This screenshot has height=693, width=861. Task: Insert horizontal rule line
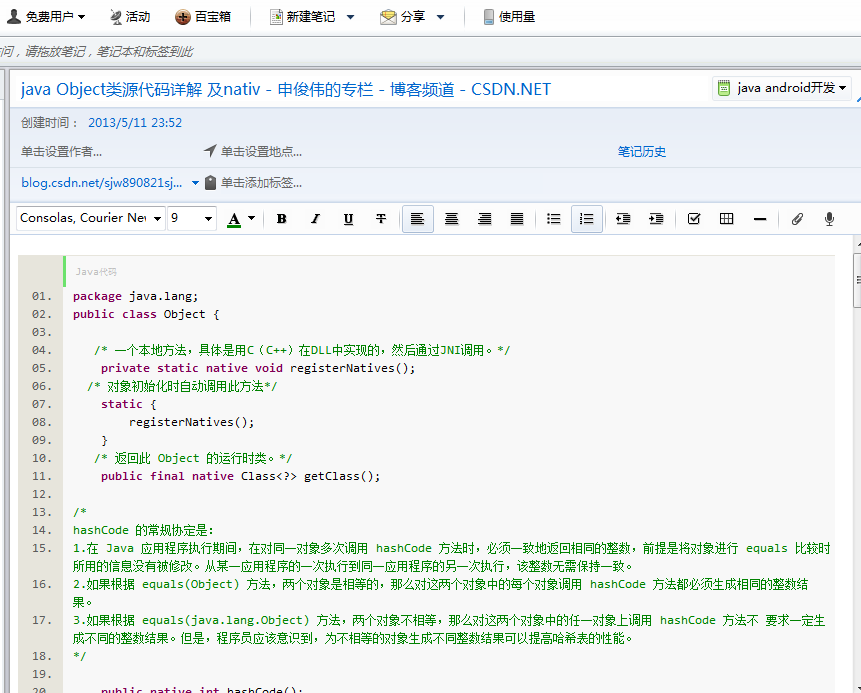(760, 219)
